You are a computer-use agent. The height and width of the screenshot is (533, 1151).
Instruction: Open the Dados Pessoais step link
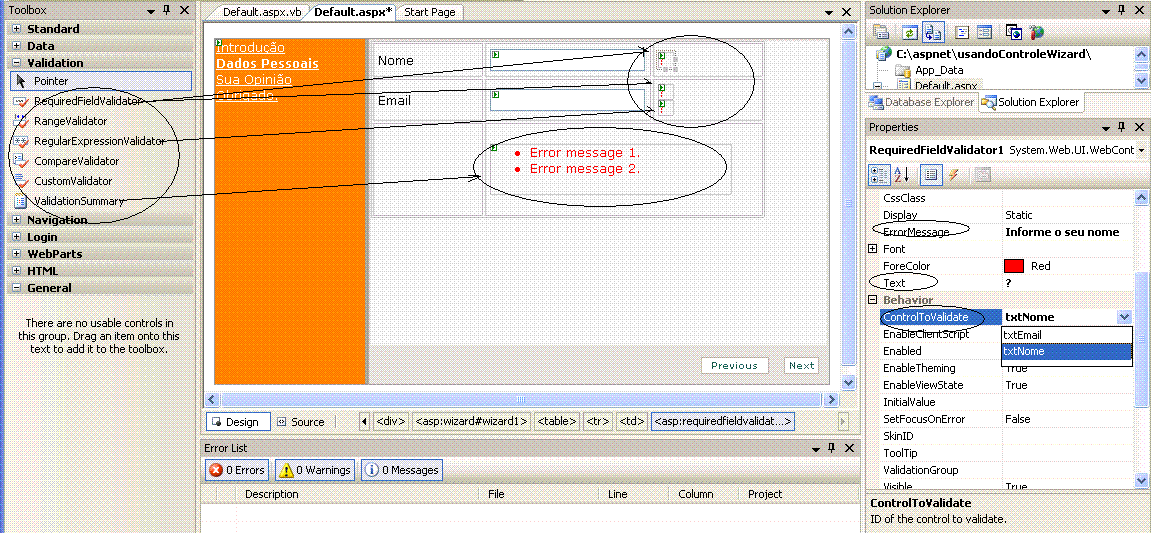pos(267,64)
